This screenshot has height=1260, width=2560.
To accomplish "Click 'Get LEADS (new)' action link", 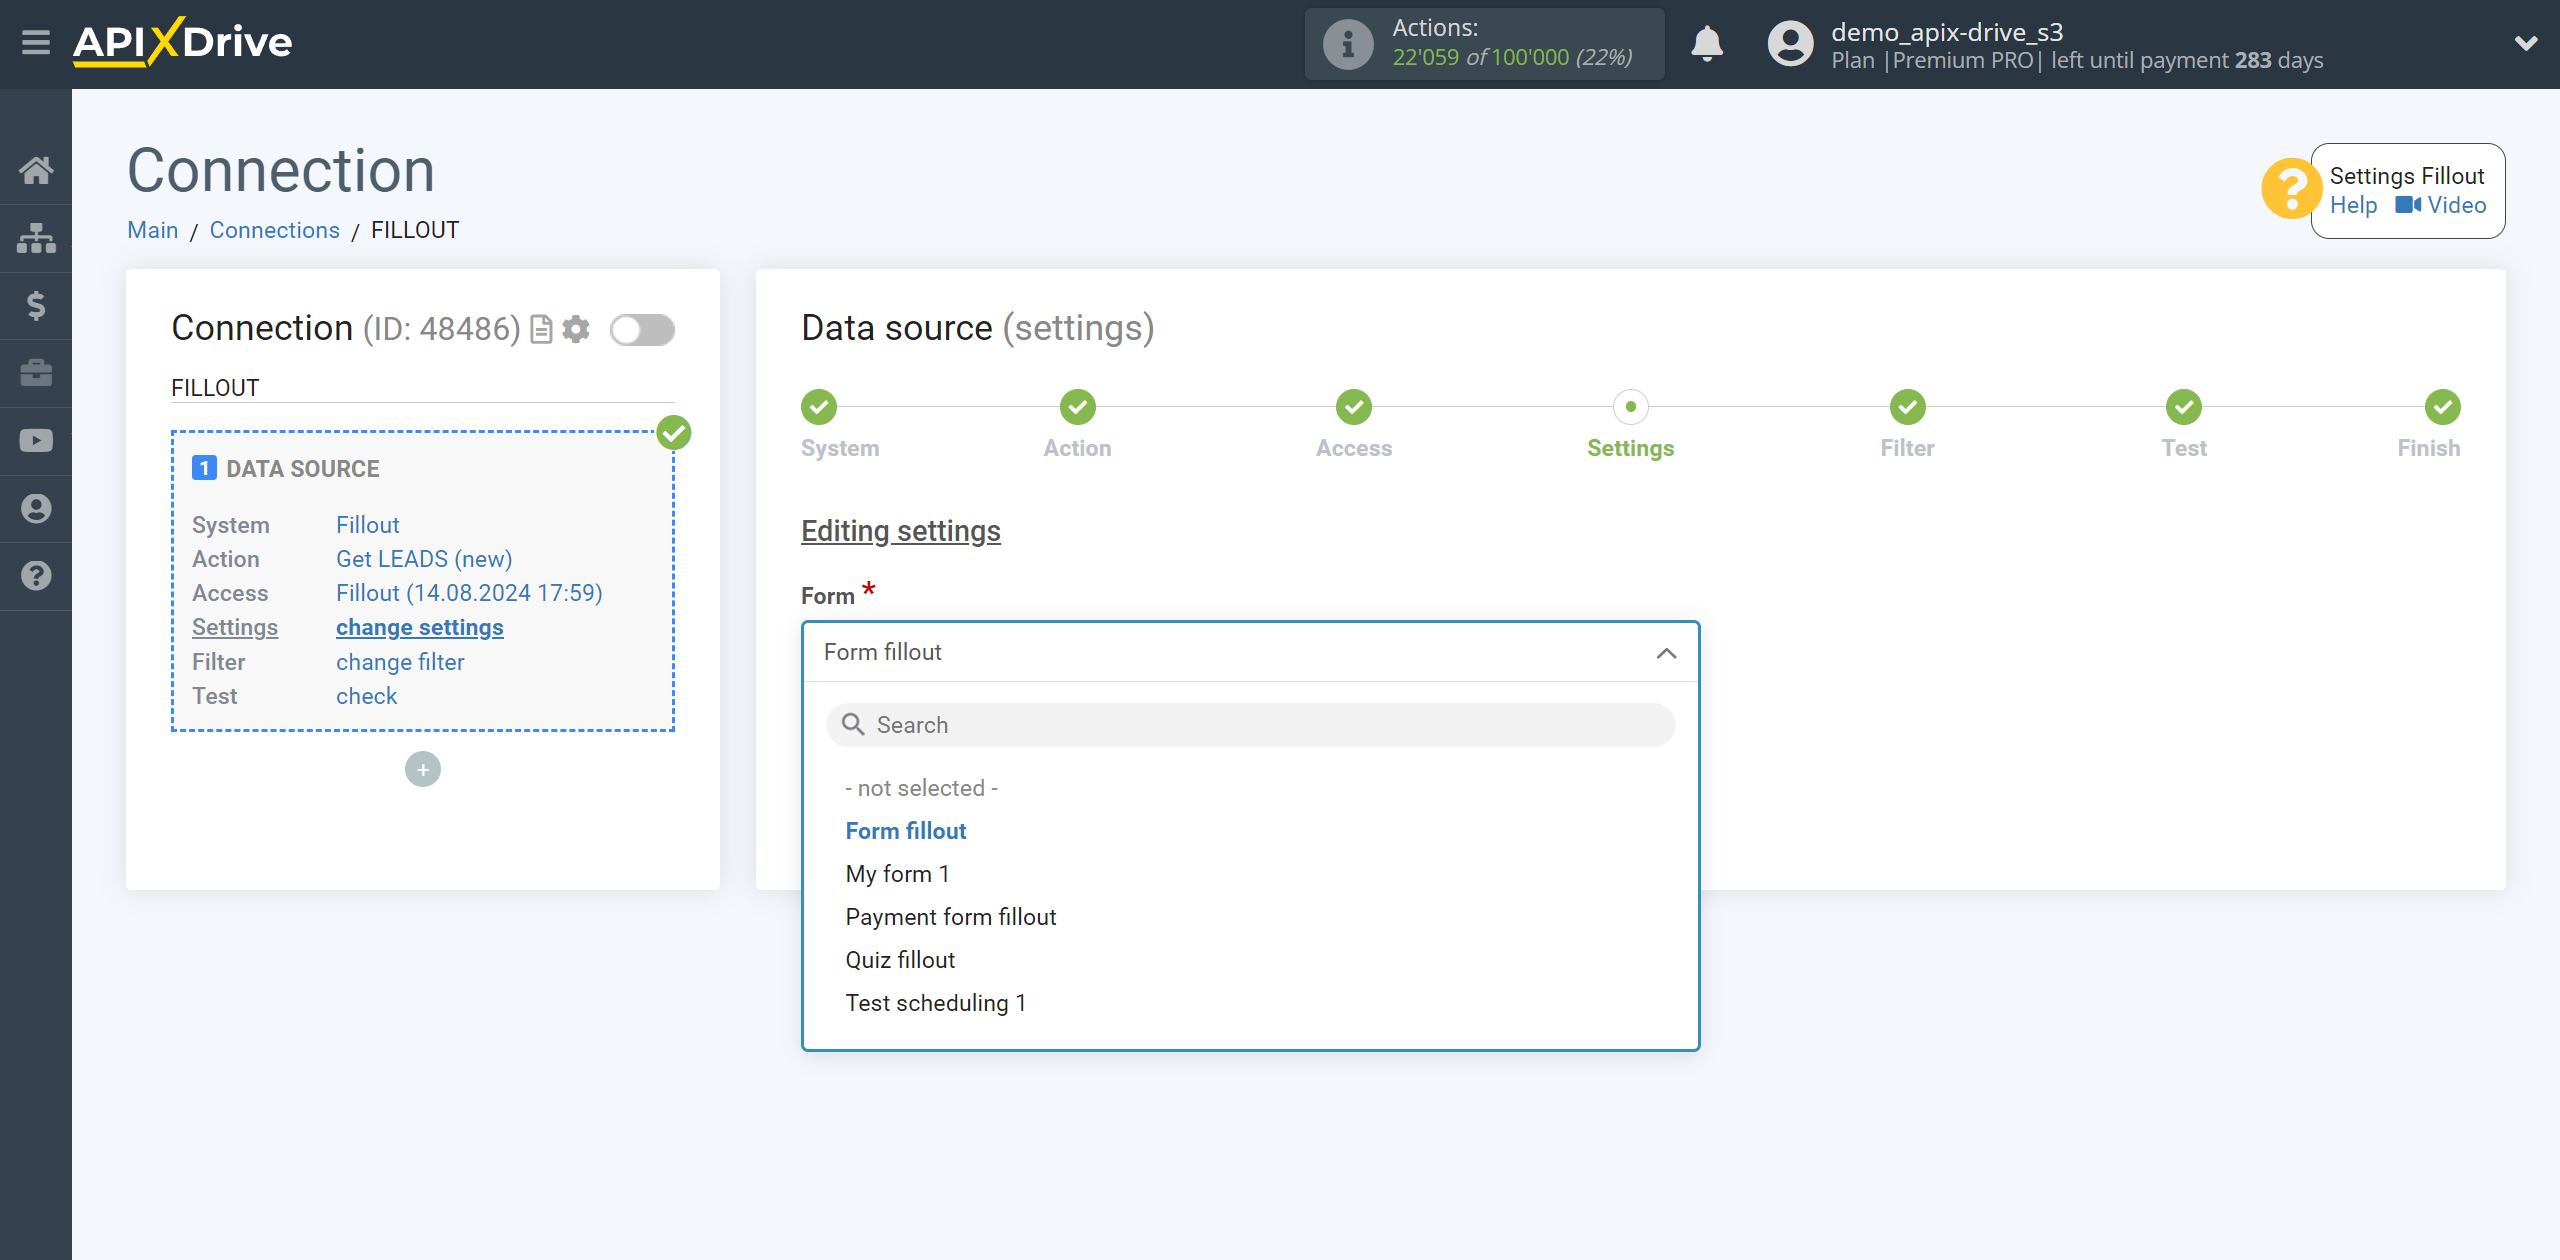I will tap(424, 559).
